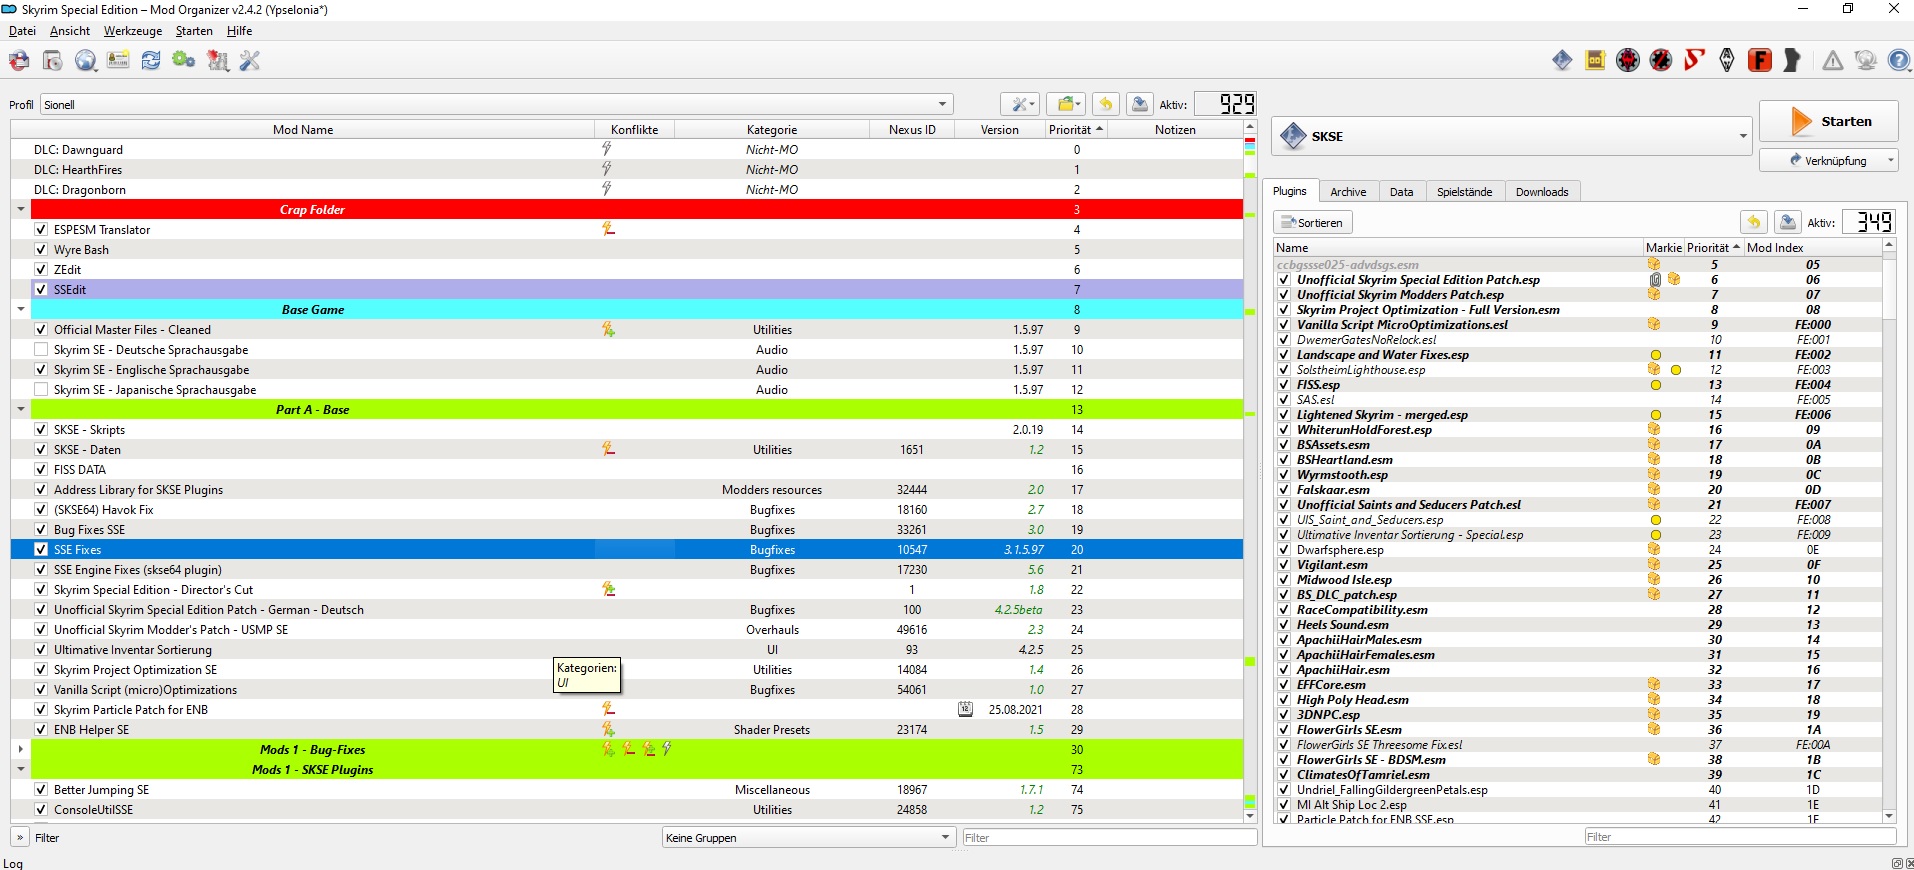Click the yellow restore backup arrow above mod list
This screenshot has height=870, width=1914.
pos(1105,104)
